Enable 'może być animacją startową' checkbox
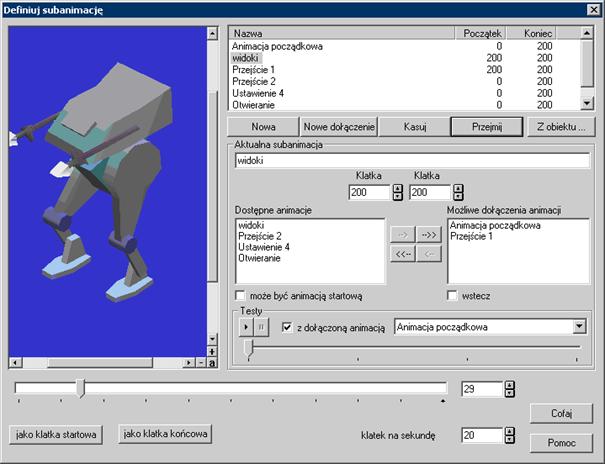This screenshot has width=605, height=464. click(240, 296)
